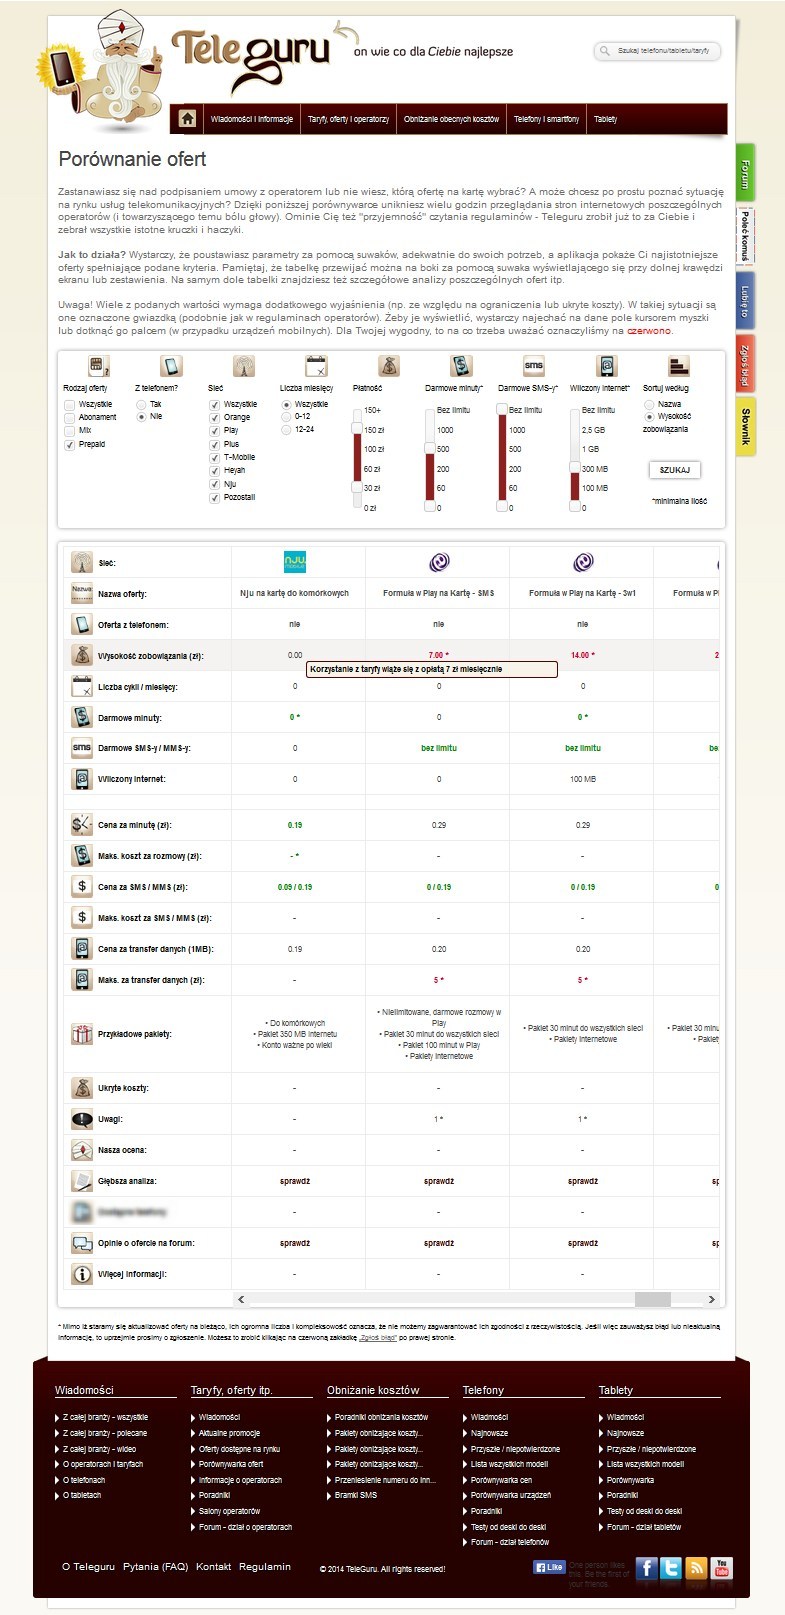Viewport: 785px width, 1615px height.
Task: Select the 12-24 months radio option
Action: pyautogui.click(x=286, y=429)
